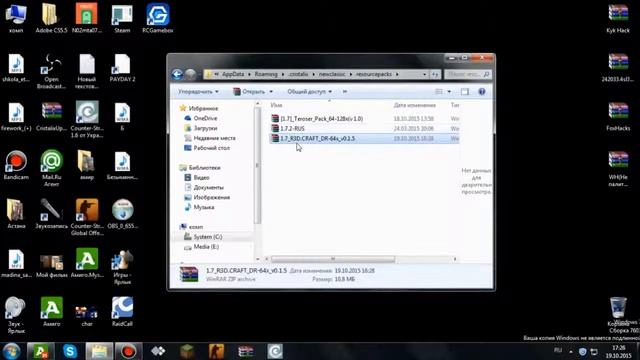Show hidden tray icons arrow

[571, 351]
